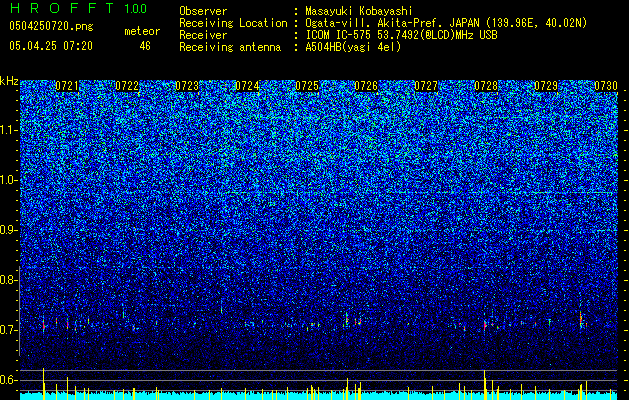Click the 0.7 frequency axis tick label
629x400 pixels.
(x=8, y=330)
